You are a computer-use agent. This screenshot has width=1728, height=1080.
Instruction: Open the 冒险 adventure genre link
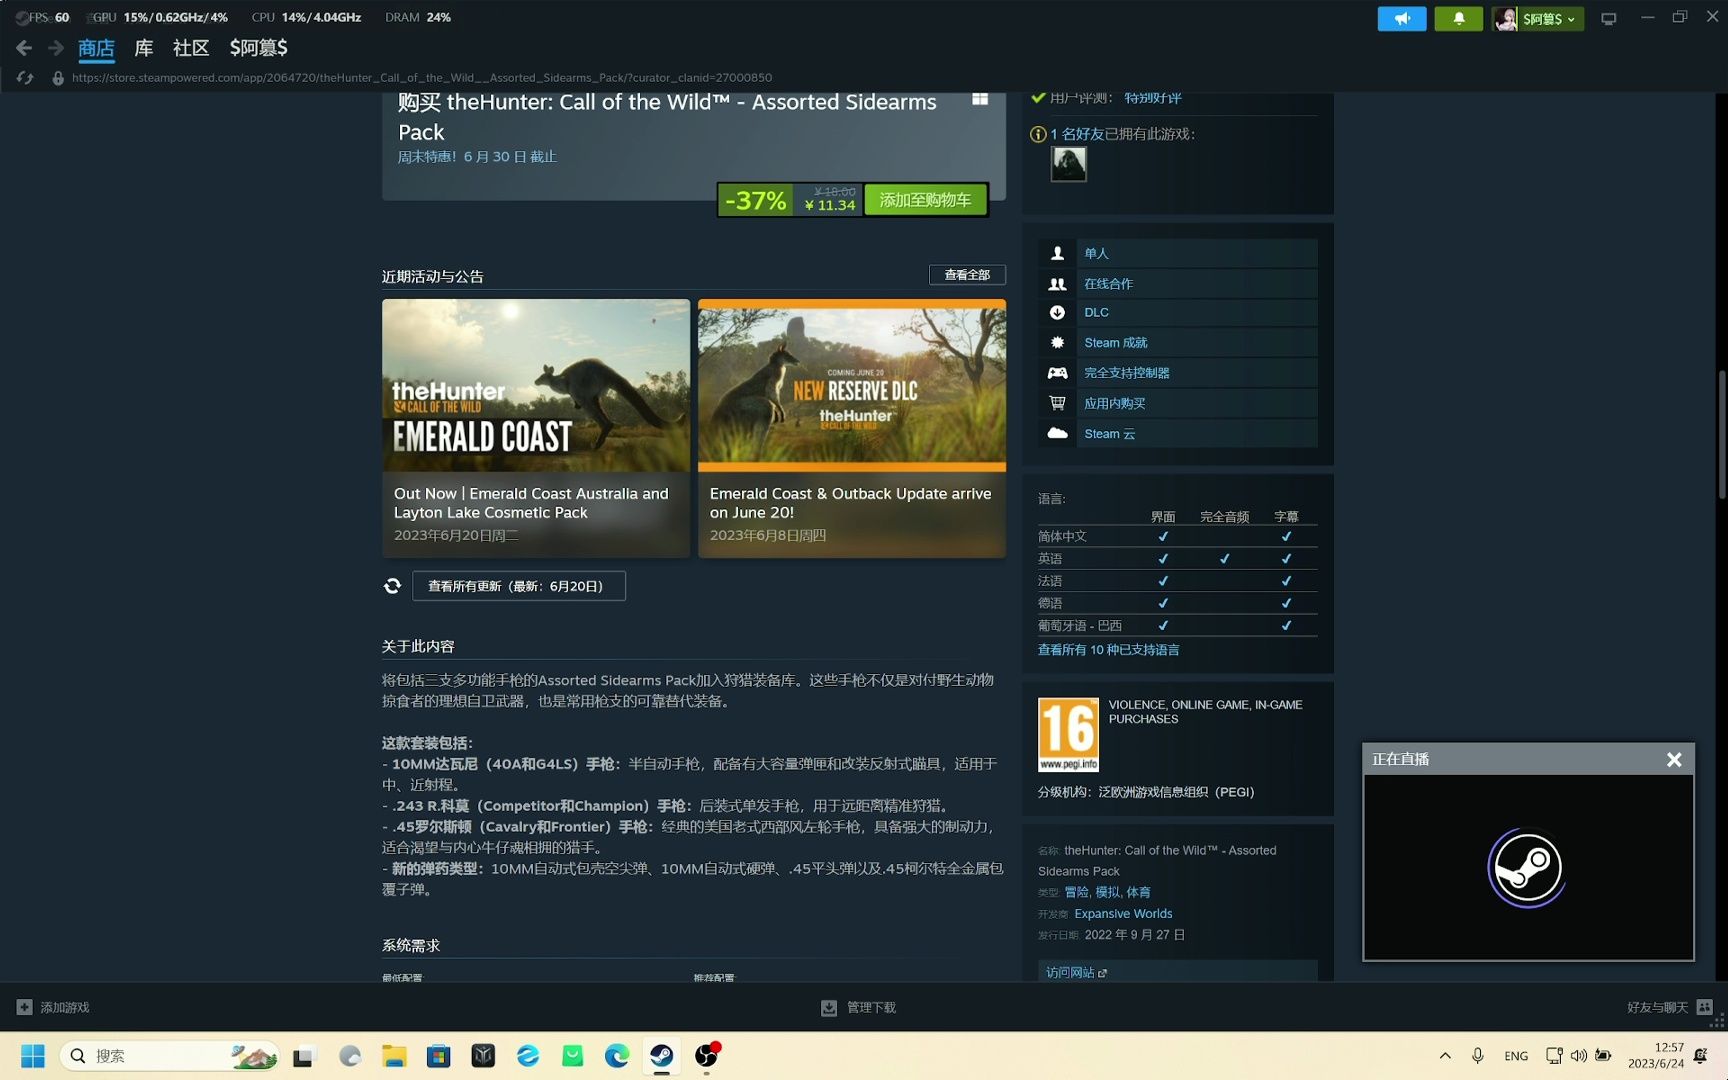coord(1076,892)
